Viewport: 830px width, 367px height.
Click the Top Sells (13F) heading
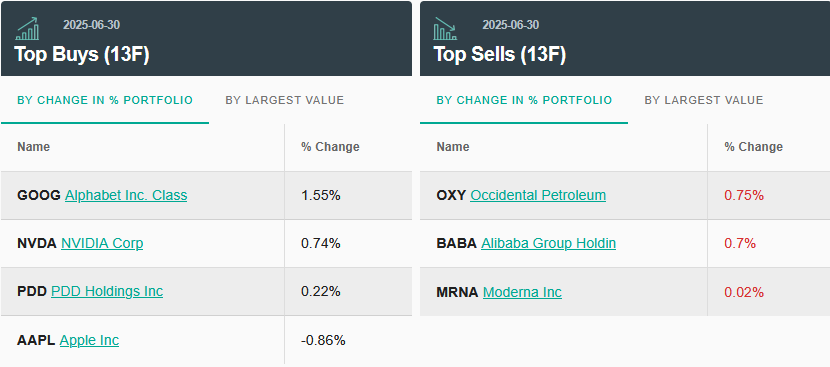coord(500,54)
